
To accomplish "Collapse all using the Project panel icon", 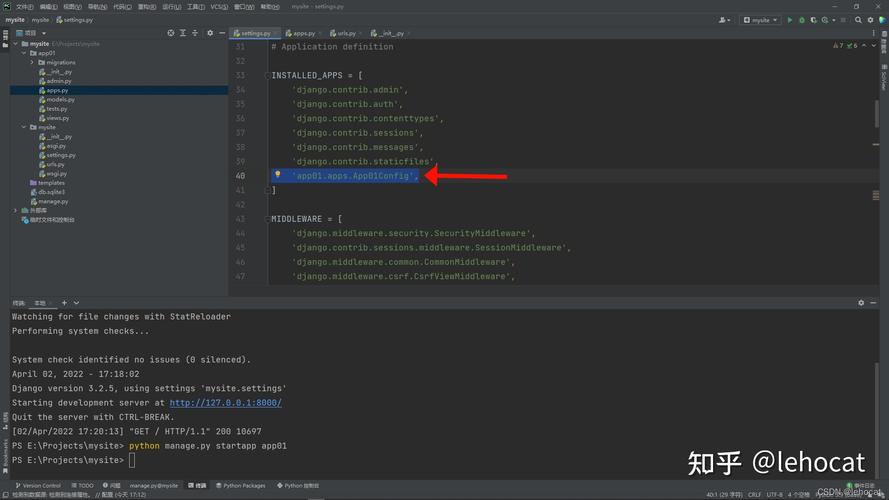I will tap(194, 33).
